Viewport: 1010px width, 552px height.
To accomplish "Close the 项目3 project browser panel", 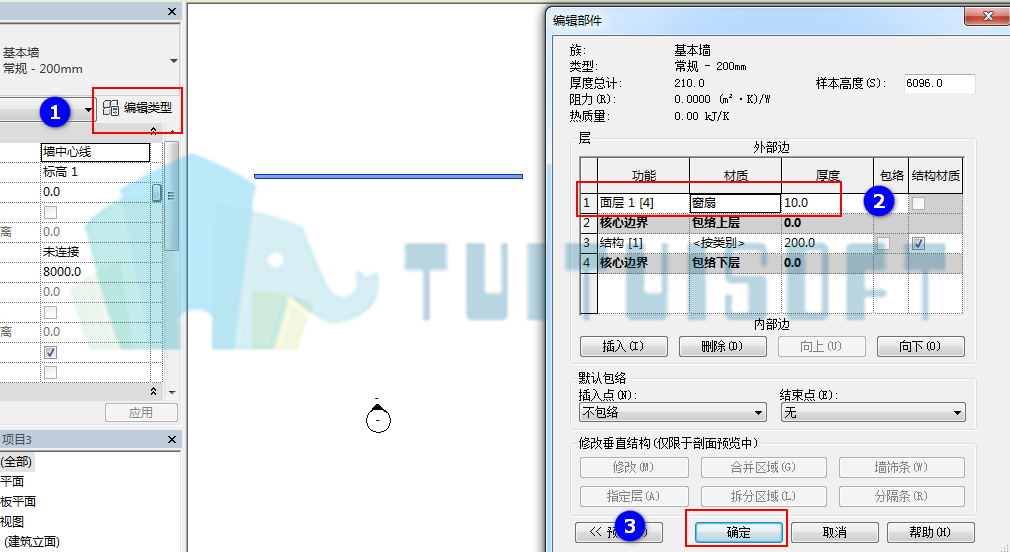I will [x=171, y=439].
